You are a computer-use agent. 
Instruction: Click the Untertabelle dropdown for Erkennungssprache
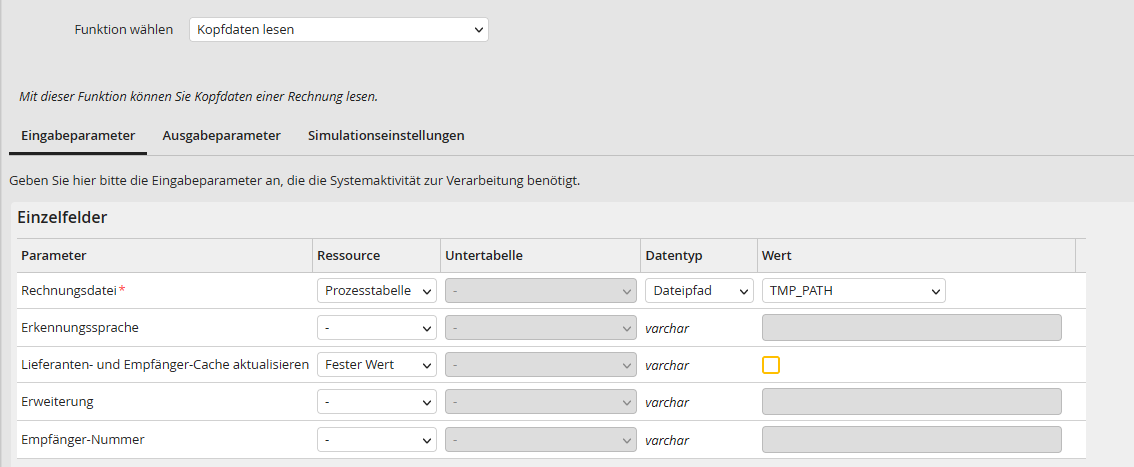click(x=540, y=328)
